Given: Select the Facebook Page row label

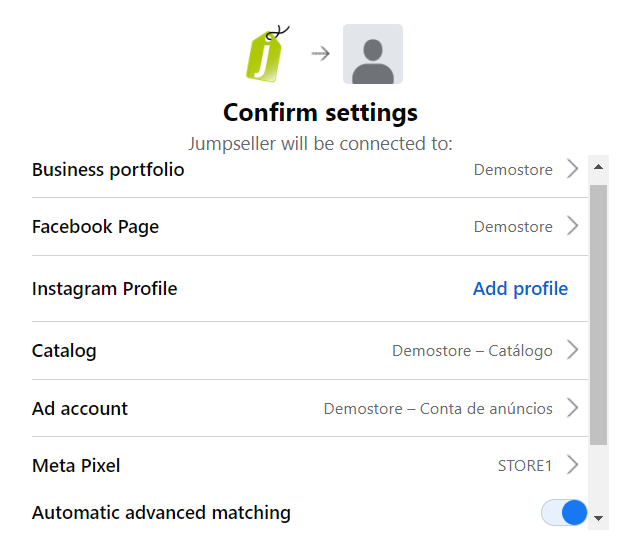Looking at the screenshot, I should click(x=95, y=227).
